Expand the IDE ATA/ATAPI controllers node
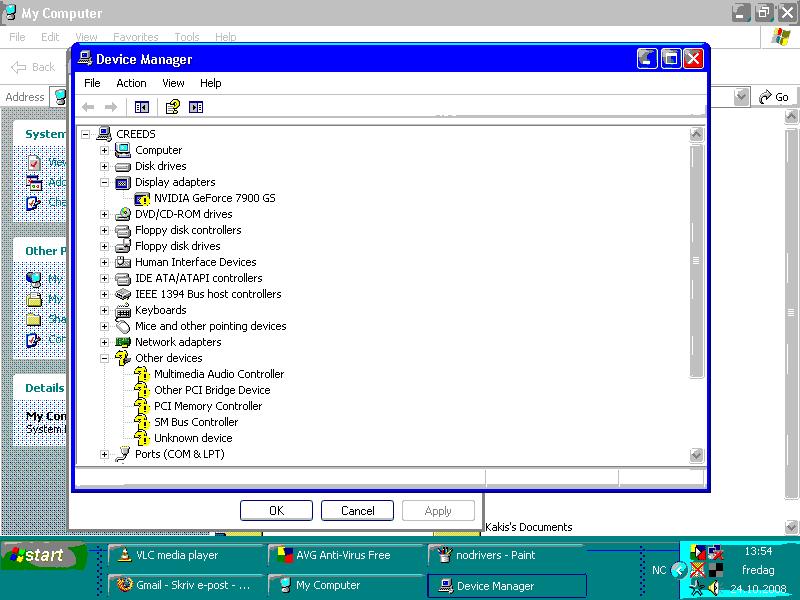 104,278
